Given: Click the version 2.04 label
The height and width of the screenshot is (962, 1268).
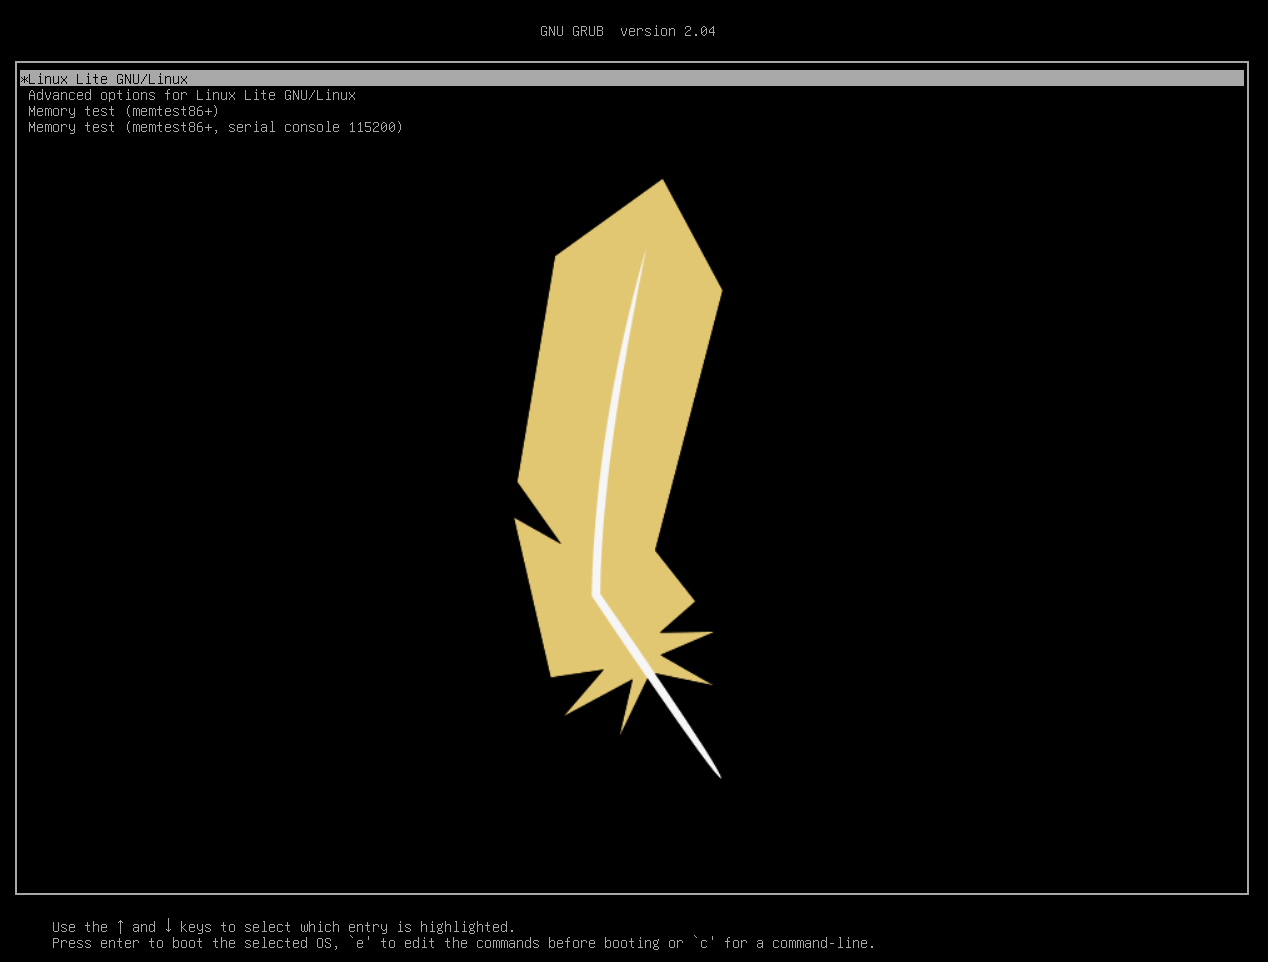Looking at the screenshot, I should click(667, 31).
